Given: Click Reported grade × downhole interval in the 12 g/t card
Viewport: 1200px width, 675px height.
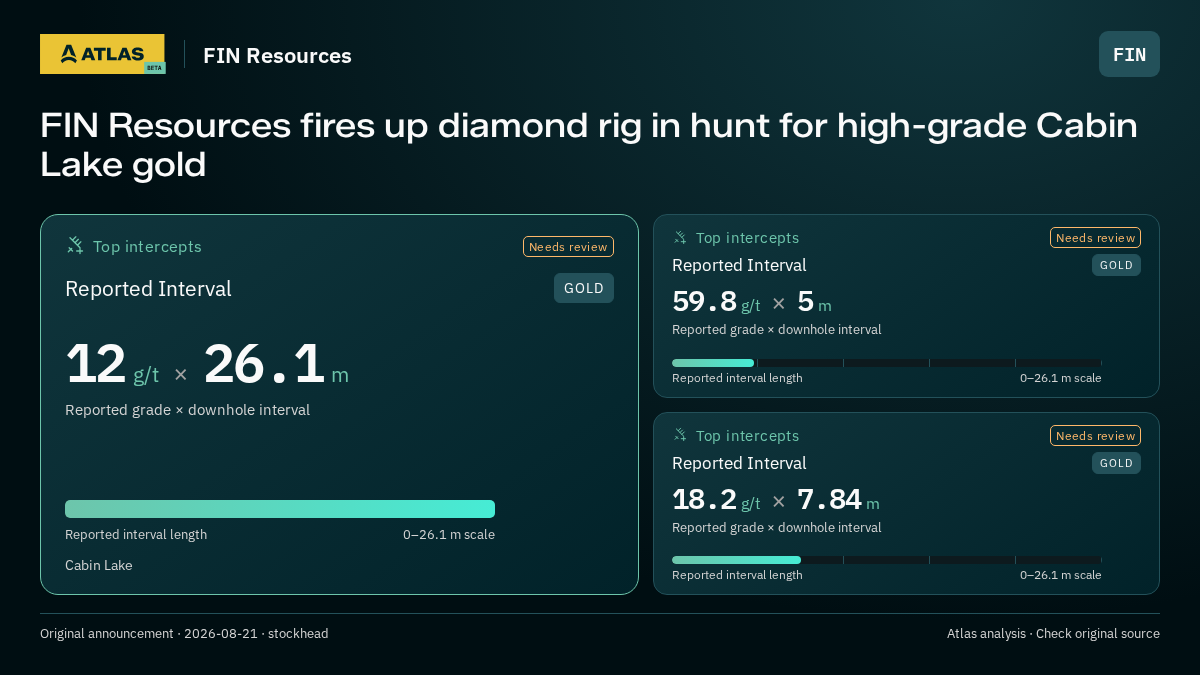Looking at the screenshot, I should coord(187,410).
